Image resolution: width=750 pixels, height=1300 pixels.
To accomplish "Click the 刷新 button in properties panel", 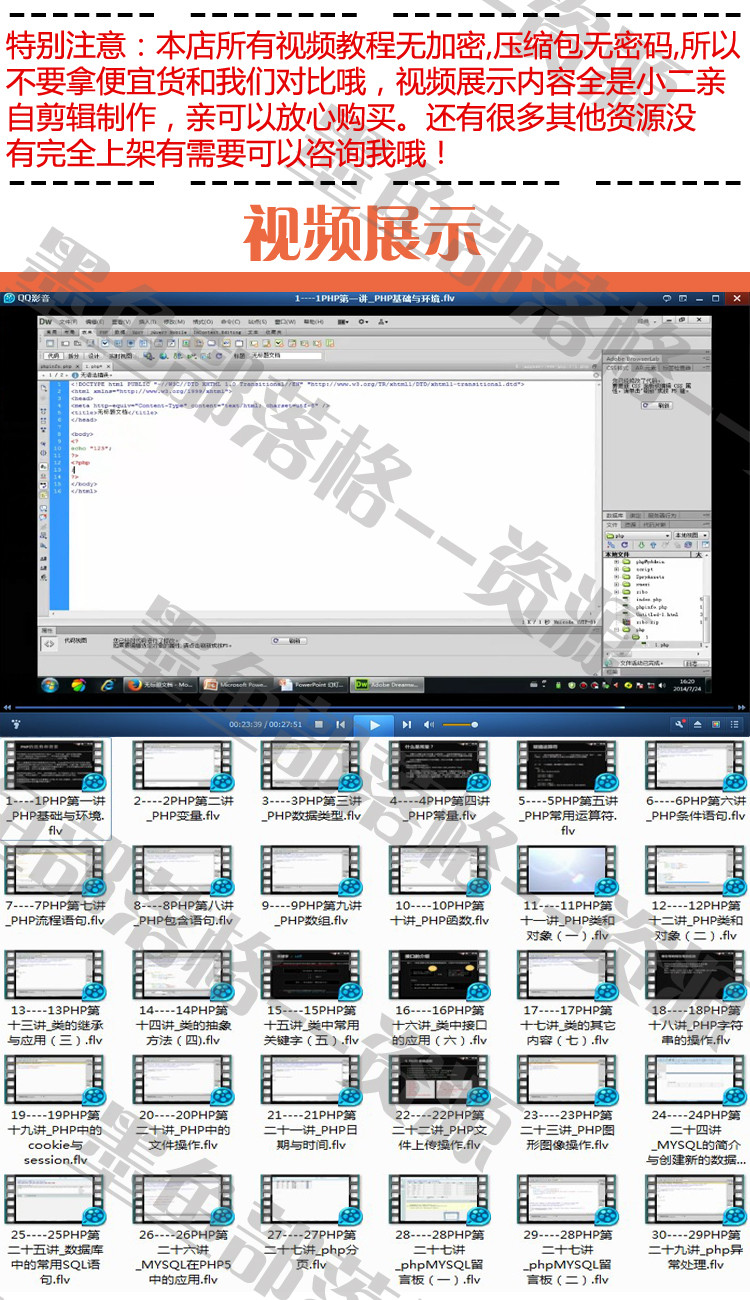I will coord(289,642).
